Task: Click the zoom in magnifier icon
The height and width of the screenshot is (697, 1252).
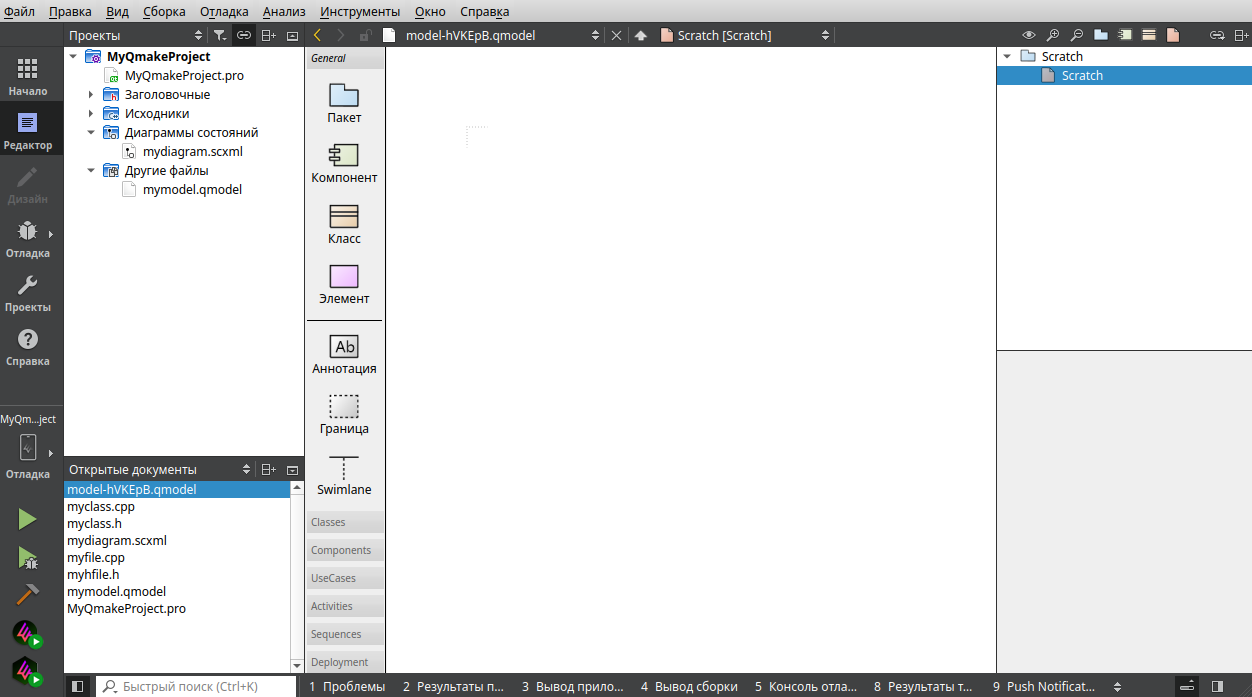Action: coord(1052,35)
